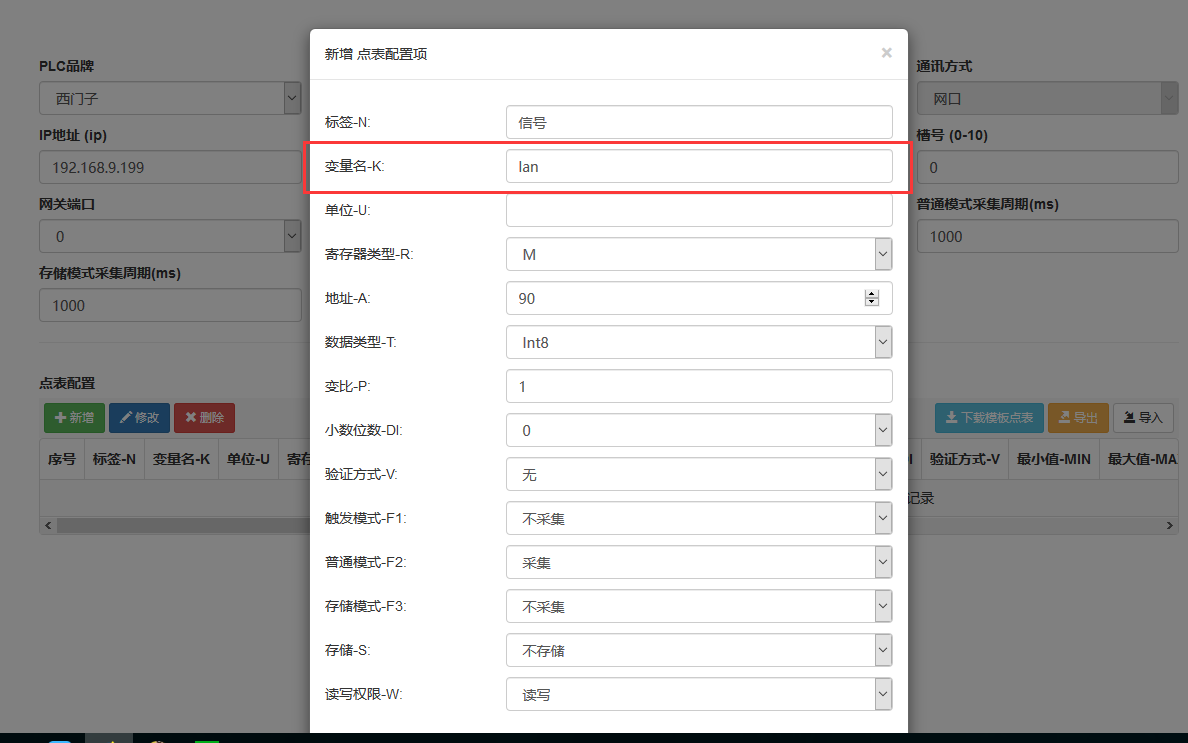Click 下载模板点表 download button
Viewport: 1188px width, 743px height.
point(989,418)
